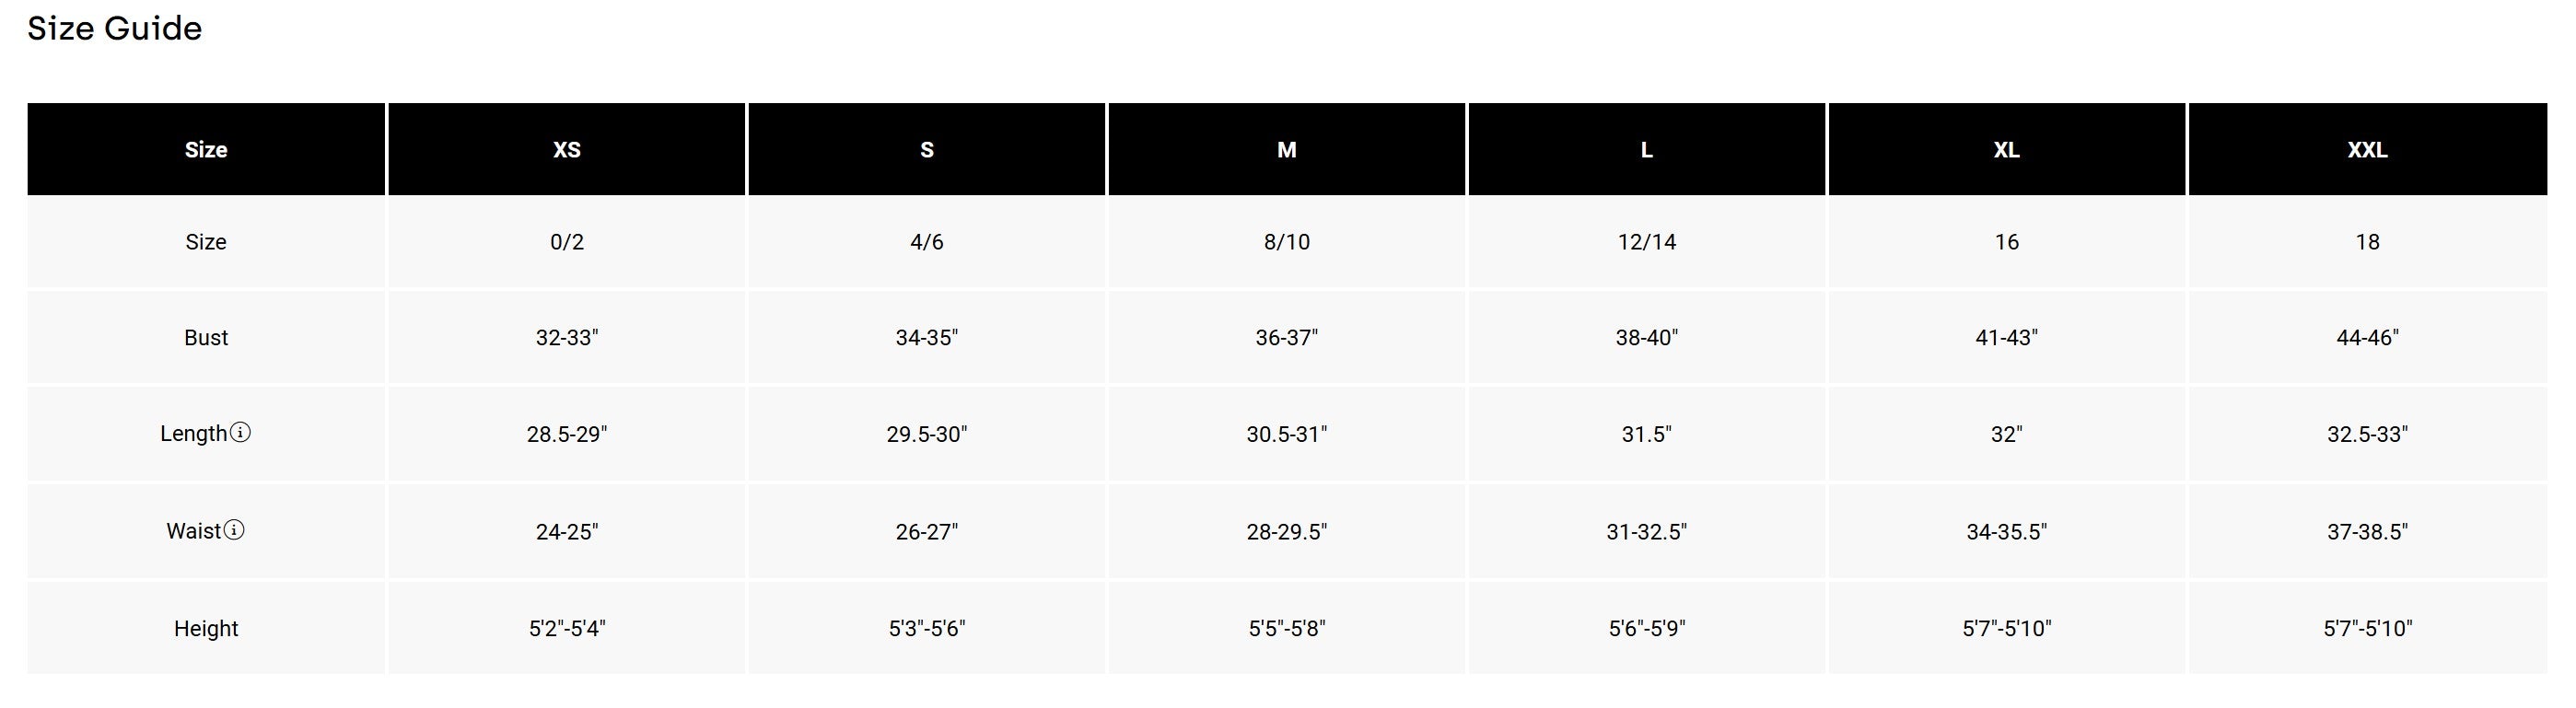This screenshot has width=2576, height=708.
Task: Click the L length value 31.5"
Action: tap(1647, 434)
